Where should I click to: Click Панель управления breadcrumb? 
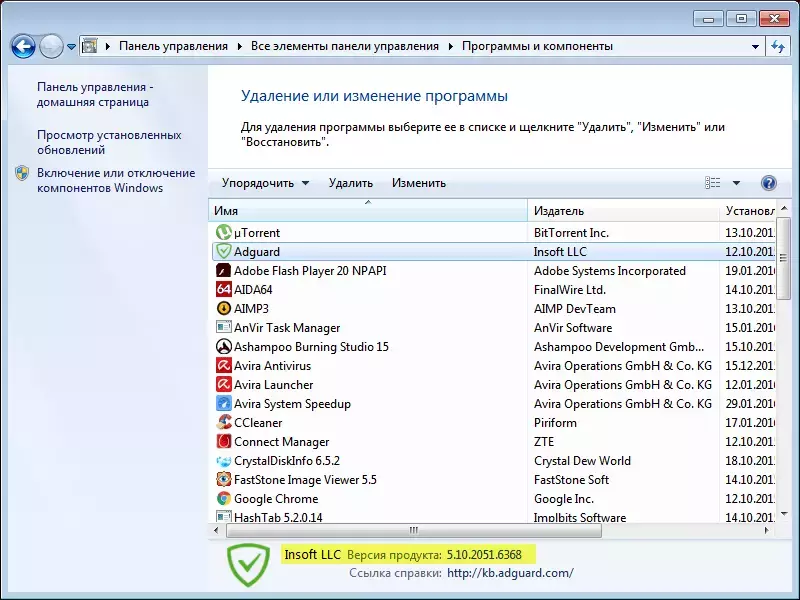click(173, 46)
